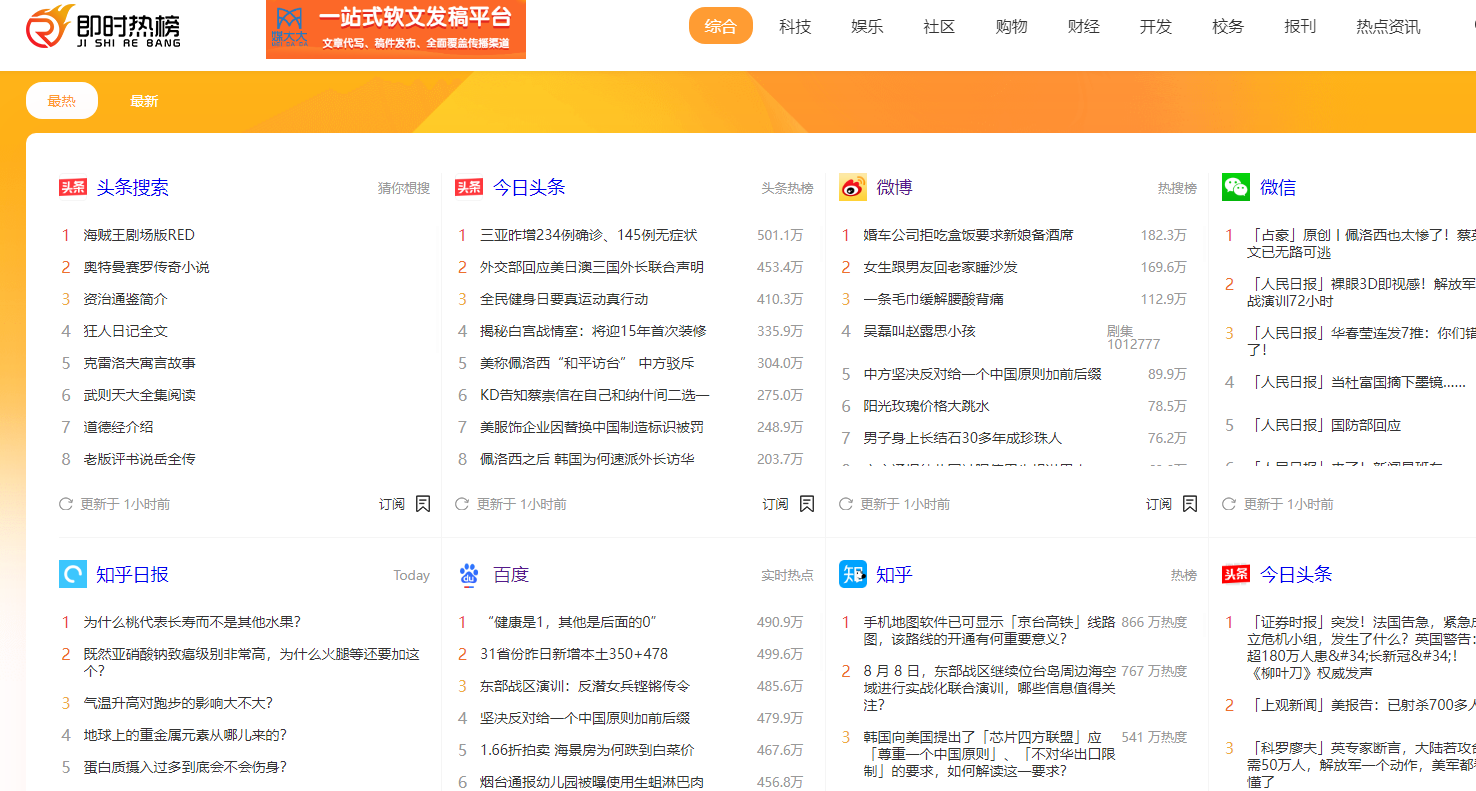Click subscribe bookmark icon in 头条搜索 card
The height and width of the screenshot is (791, 1476).
[x=423, y=504]
